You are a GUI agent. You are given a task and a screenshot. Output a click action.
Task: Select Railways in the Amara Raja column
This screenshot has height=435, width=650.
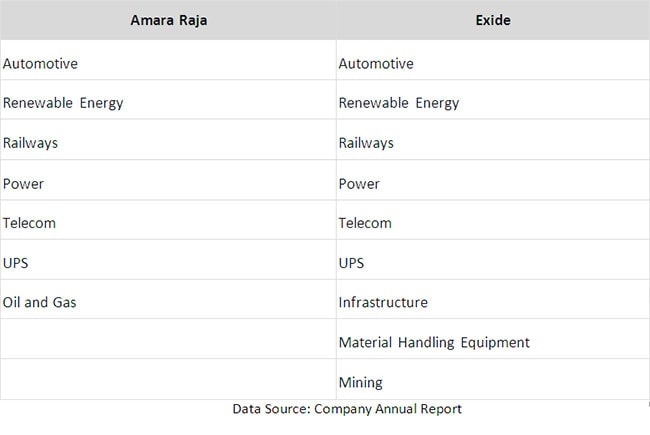(x=31, y=143)
